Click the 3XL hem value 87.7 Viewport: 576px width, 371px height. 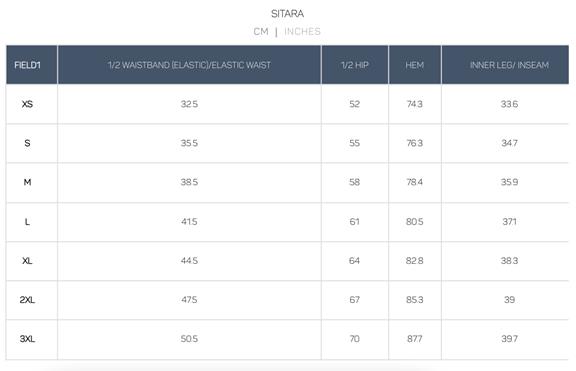pos(414,339)
